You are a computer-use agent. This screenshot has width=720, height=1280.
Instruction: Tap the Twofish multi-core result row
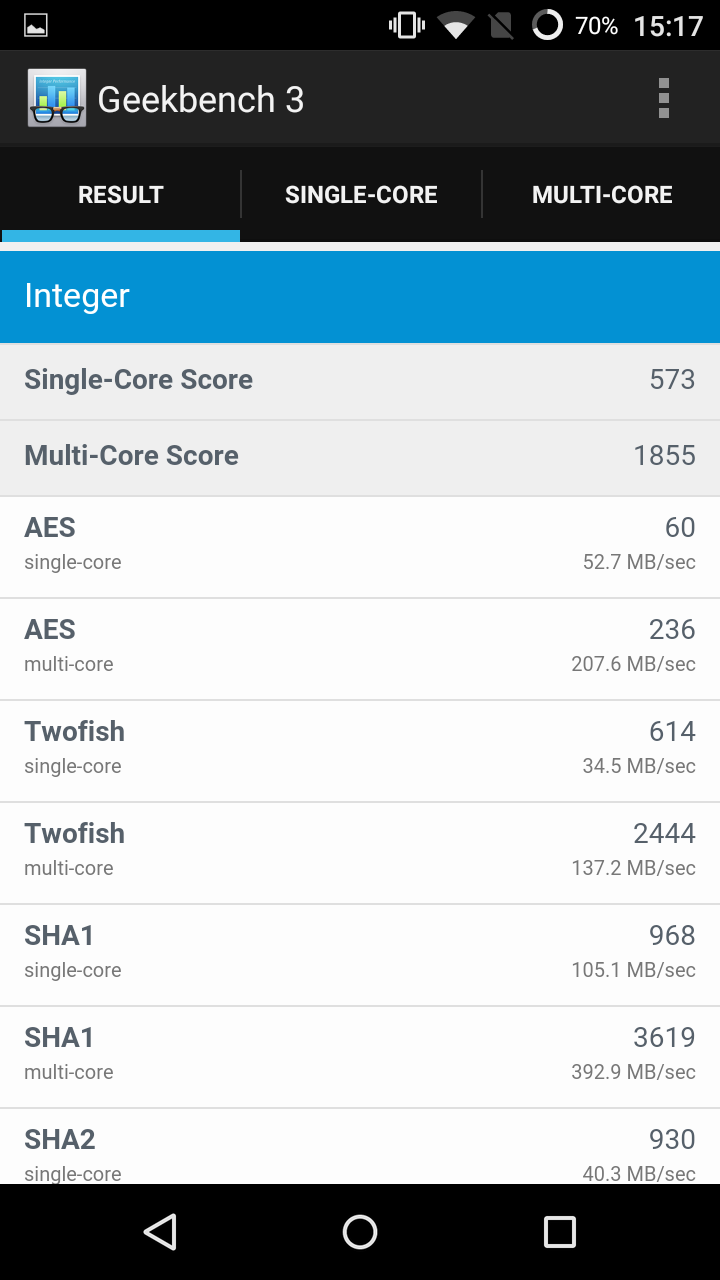[x=360, y=853]
